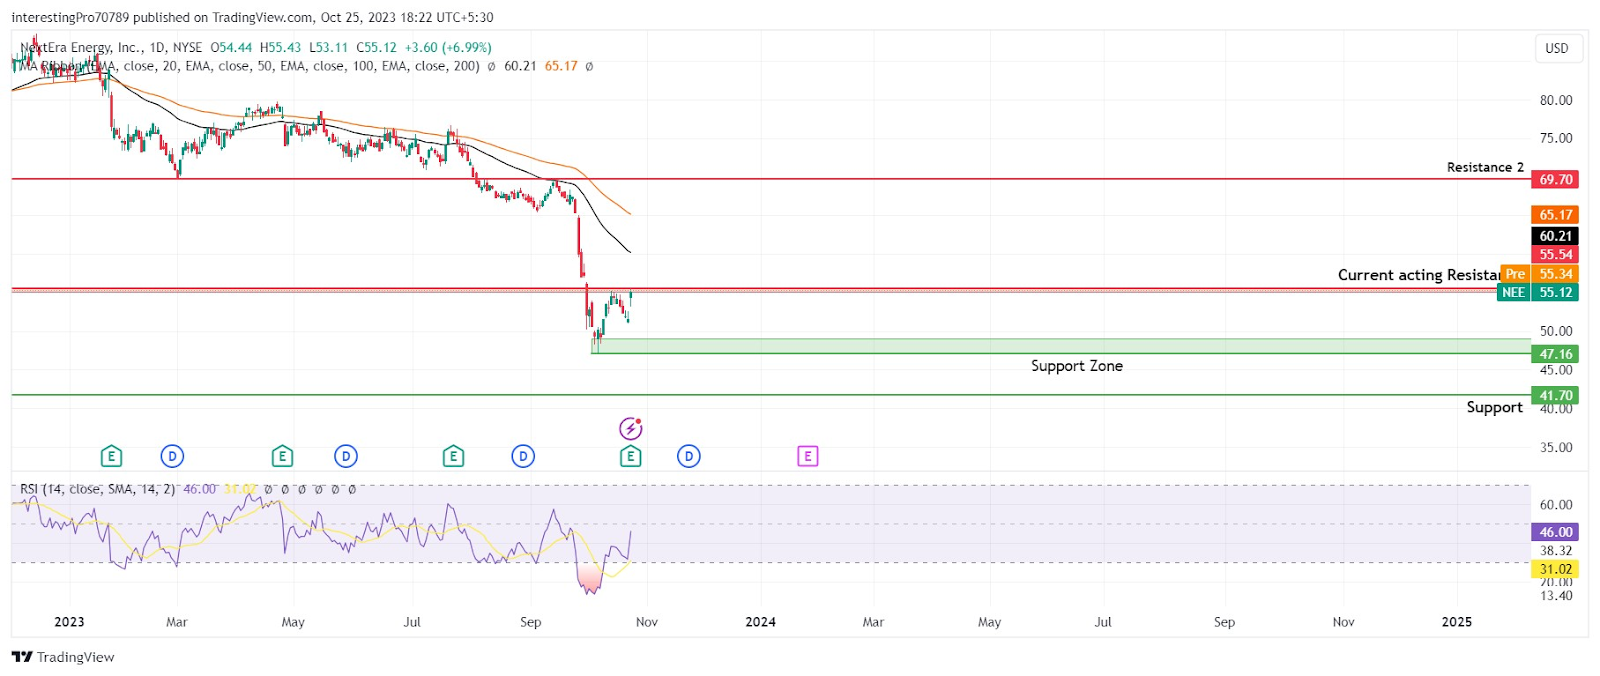Click green earnings E marker below lightning icon
Image resolution: width=1600 pixels, height=676 pixels.
tap(630, 456)
